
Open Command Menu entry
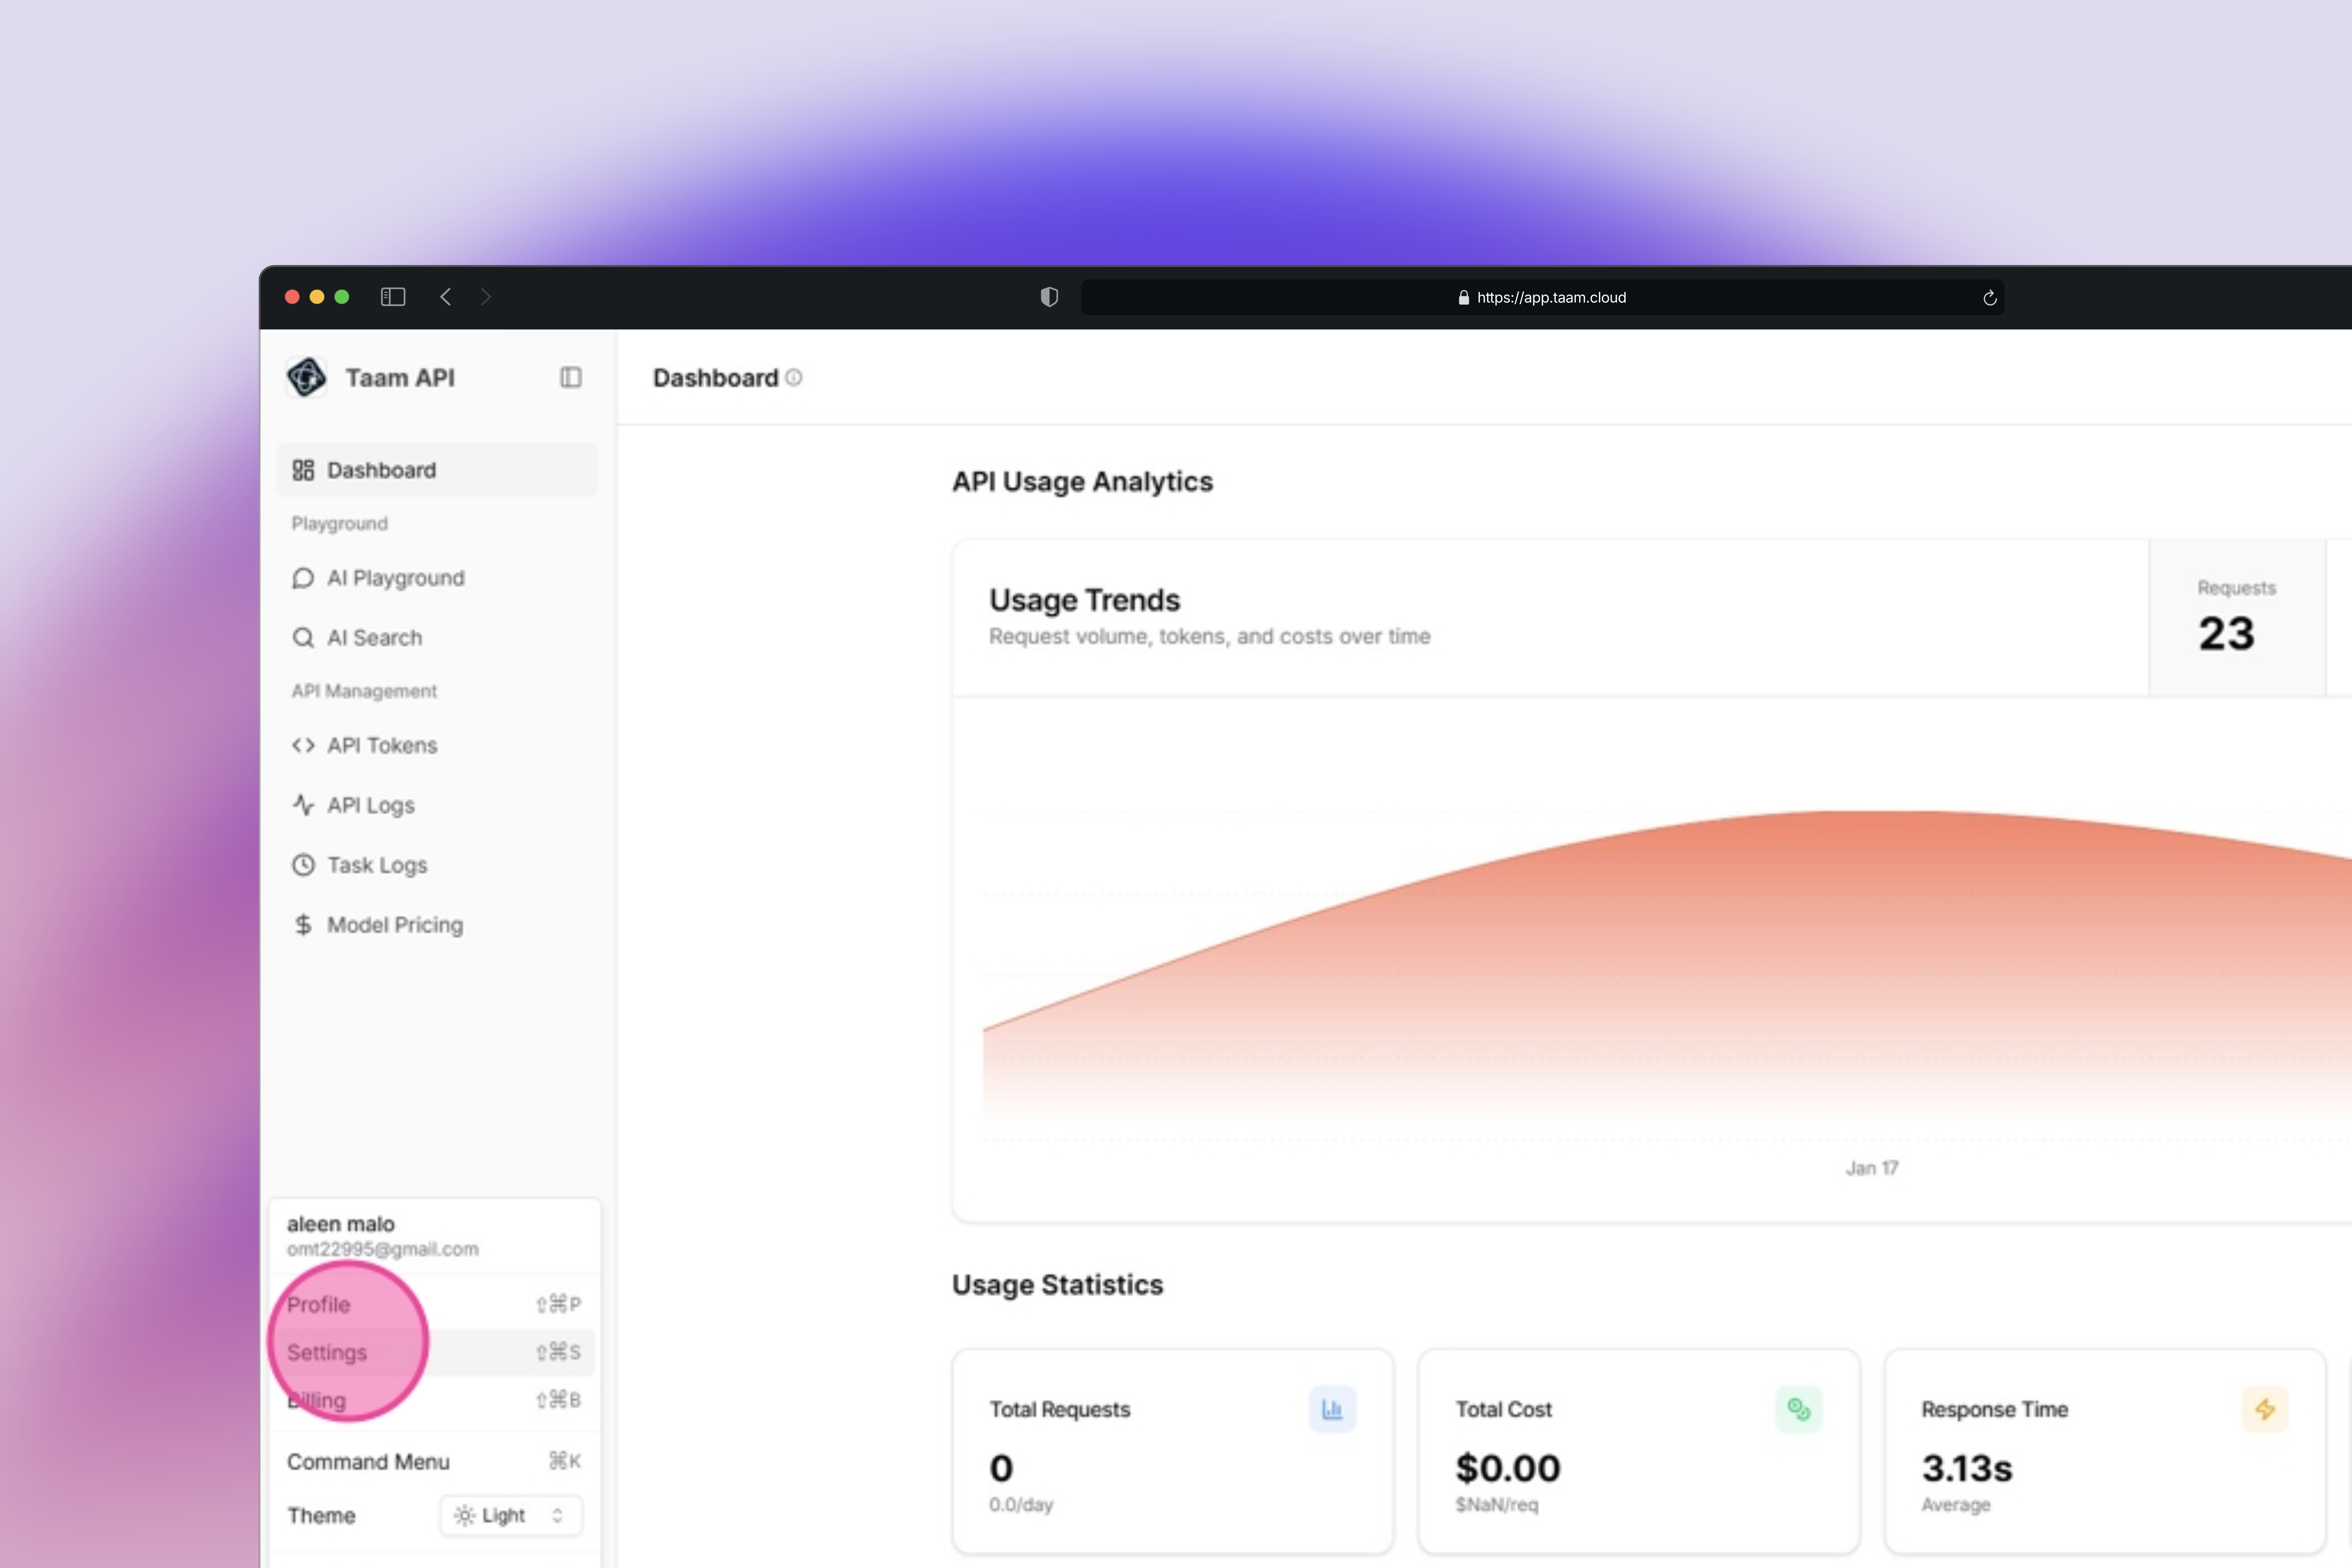tap(368, 1462)
